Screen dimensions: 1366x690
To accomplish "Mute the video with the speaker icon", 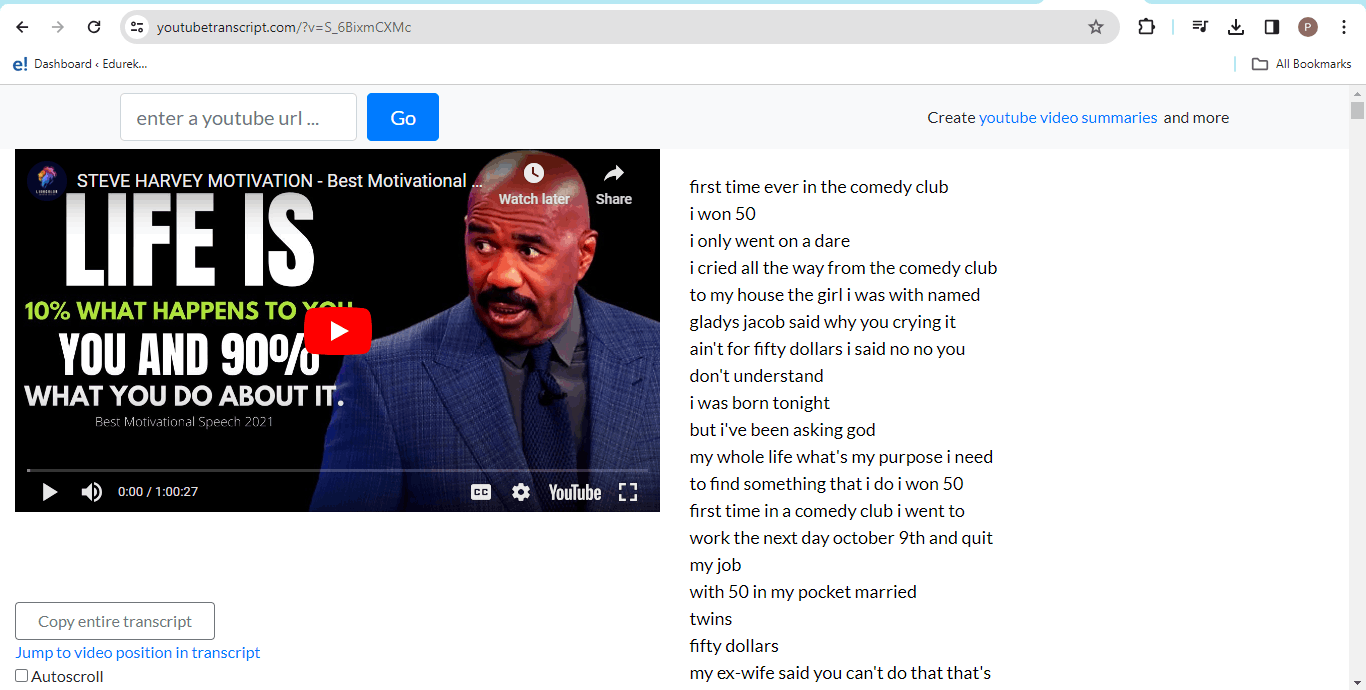I will pos(92,492).
